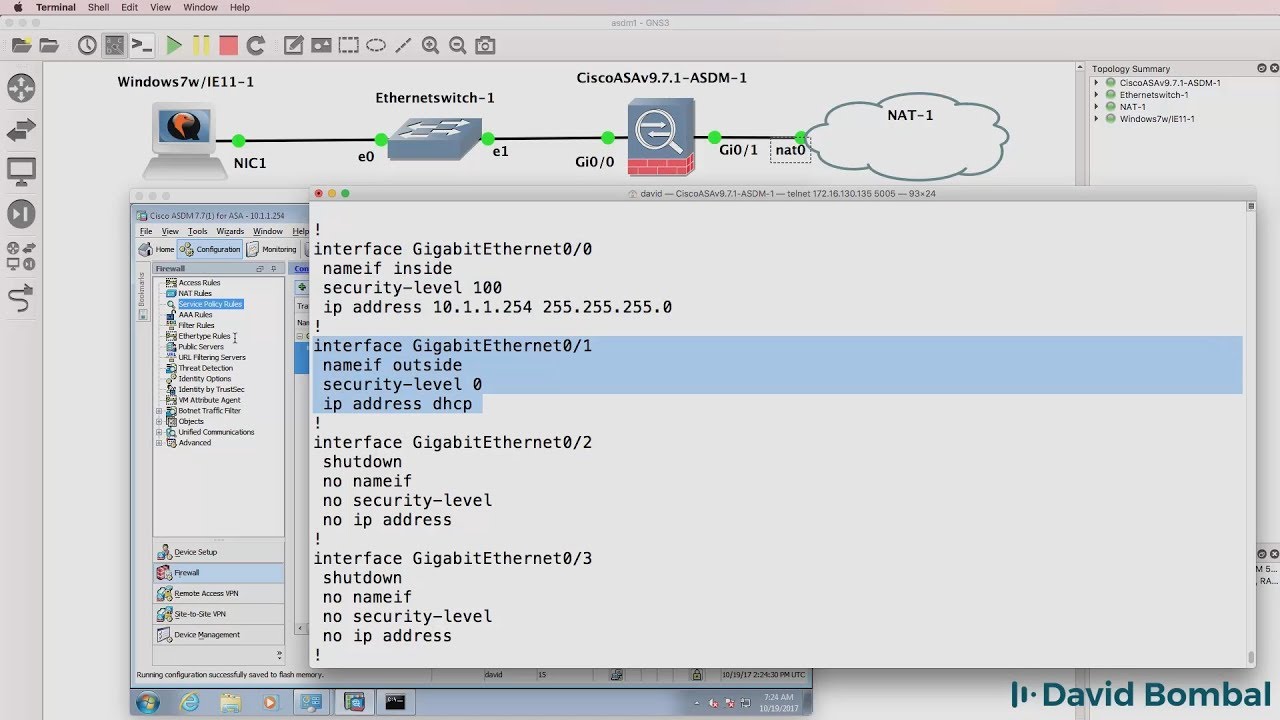Click the ASDM Configuration button
1280x720 pixels.
pyautogui.click(x=211, y=249)
